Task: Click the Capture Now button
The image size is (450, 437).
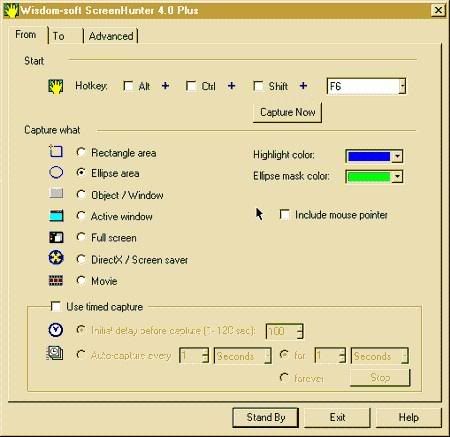Action: click(x=287, y=112)
